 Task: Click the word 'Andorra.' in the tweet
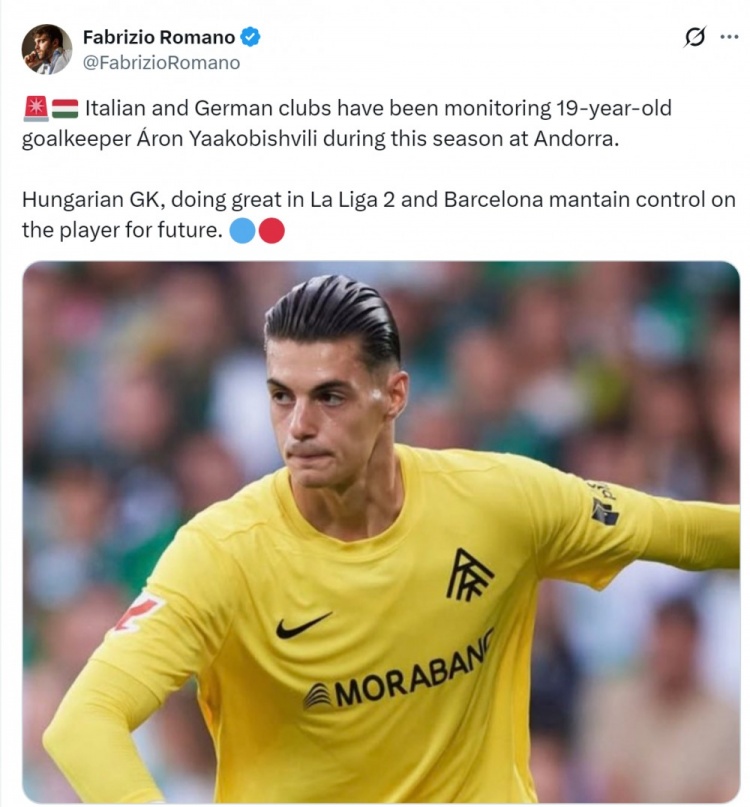(x=576, y=139)
